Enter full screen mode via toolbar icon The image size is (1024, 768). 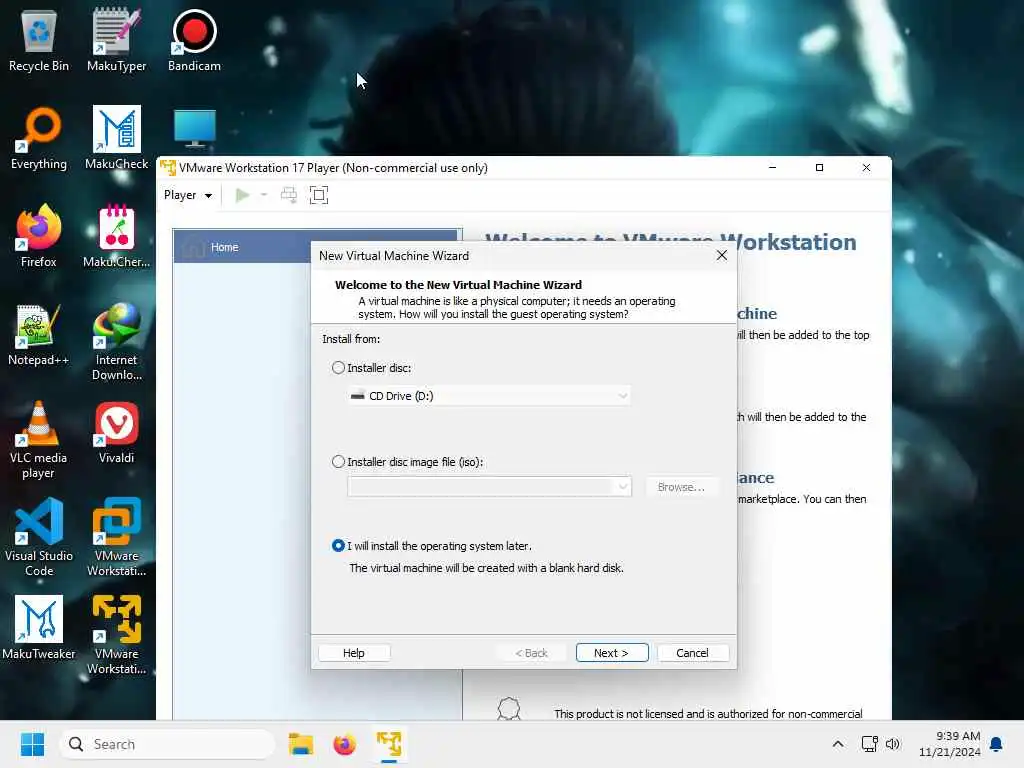coord(319,195)
